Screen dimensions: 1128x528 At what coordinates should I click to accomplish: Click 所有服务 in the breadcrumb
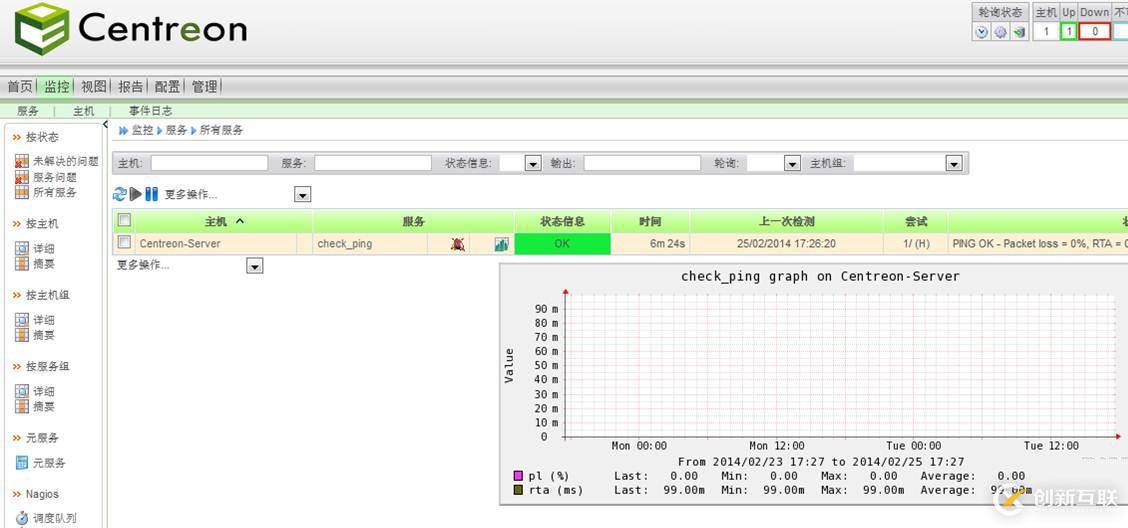pyautogui.click(x=222, y=131)
